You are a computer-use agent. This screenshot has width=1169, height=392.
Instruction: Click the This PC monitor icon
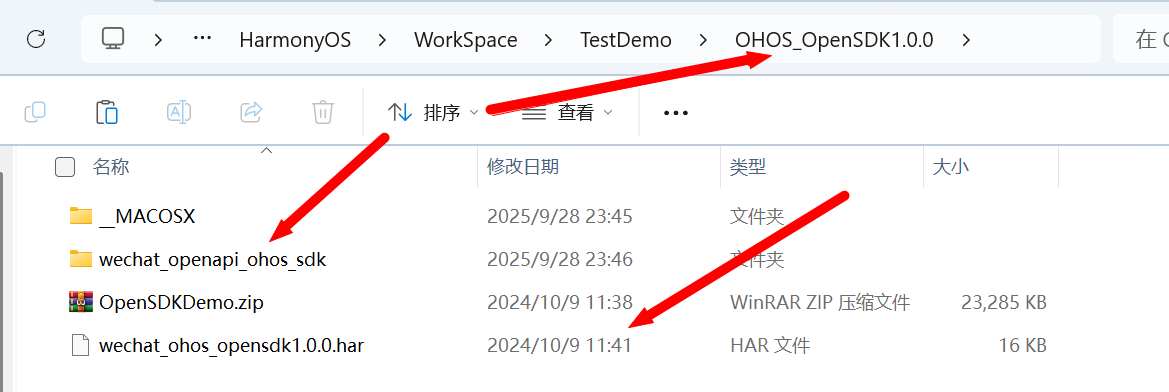(x=113, y=39)
